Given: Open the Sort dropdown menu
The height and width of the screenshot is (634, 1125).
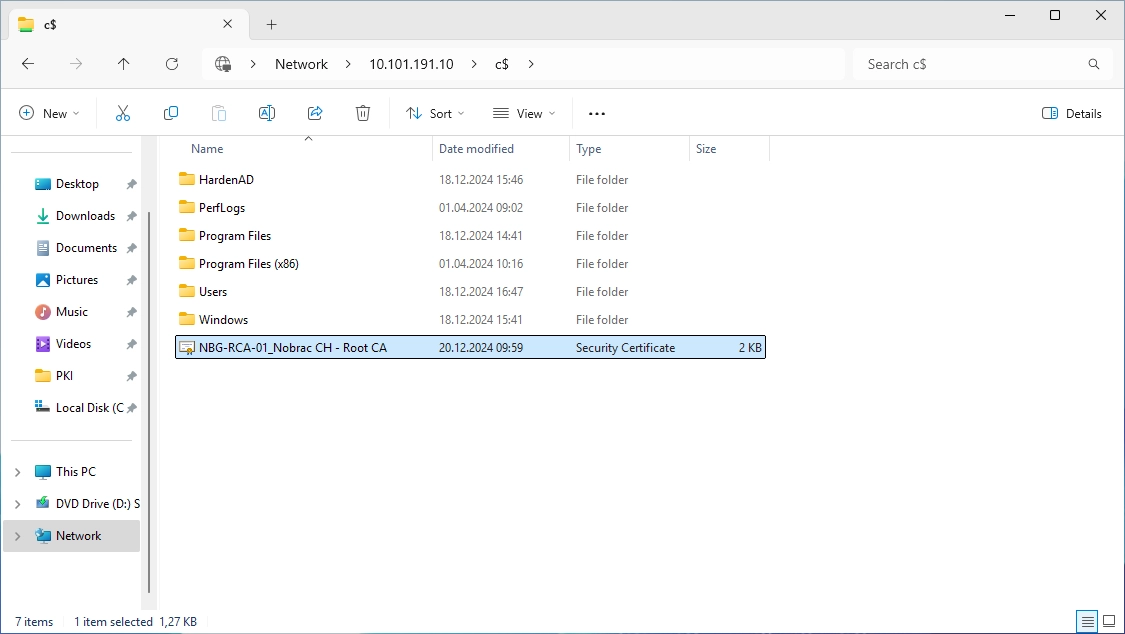Looking at the screenshot, I should tap(435, 113).
